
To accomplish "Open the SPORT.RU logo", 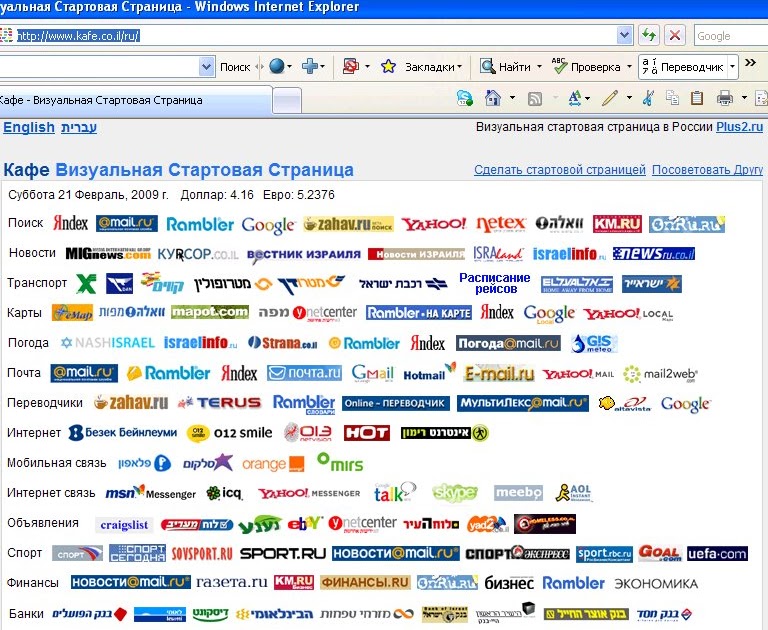I will pyautogui.click(x=283, y=554).
